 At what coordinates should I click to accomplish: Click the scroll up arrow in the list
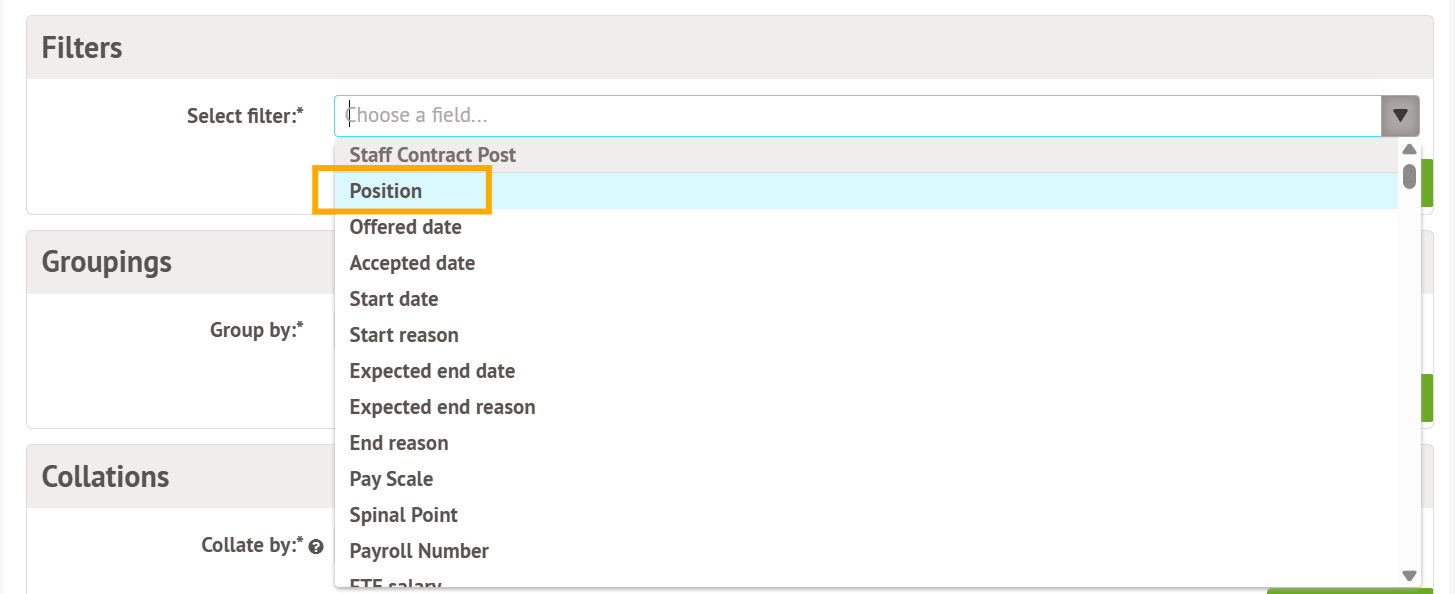1409,149
